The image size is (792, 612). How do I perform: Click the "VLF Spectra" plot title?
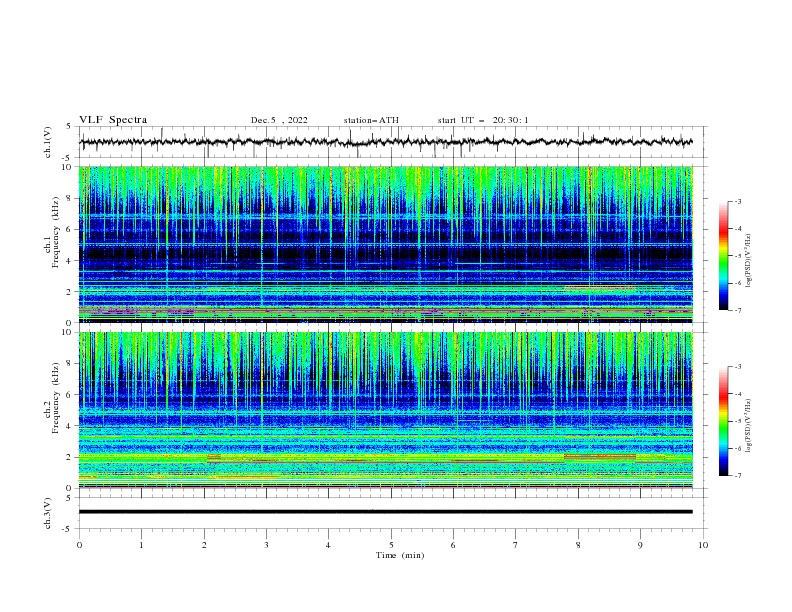113,120
